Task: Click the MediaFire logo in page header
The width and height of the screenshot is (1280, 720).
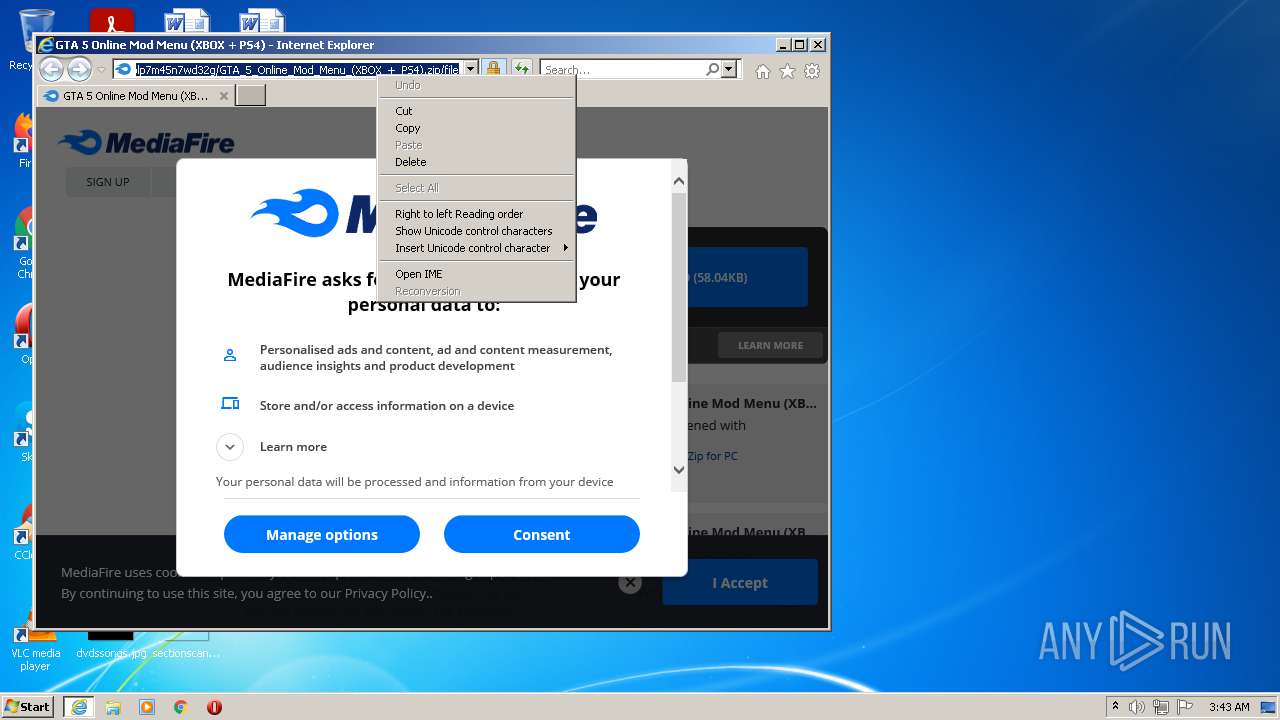Action: tap(146, 143)
